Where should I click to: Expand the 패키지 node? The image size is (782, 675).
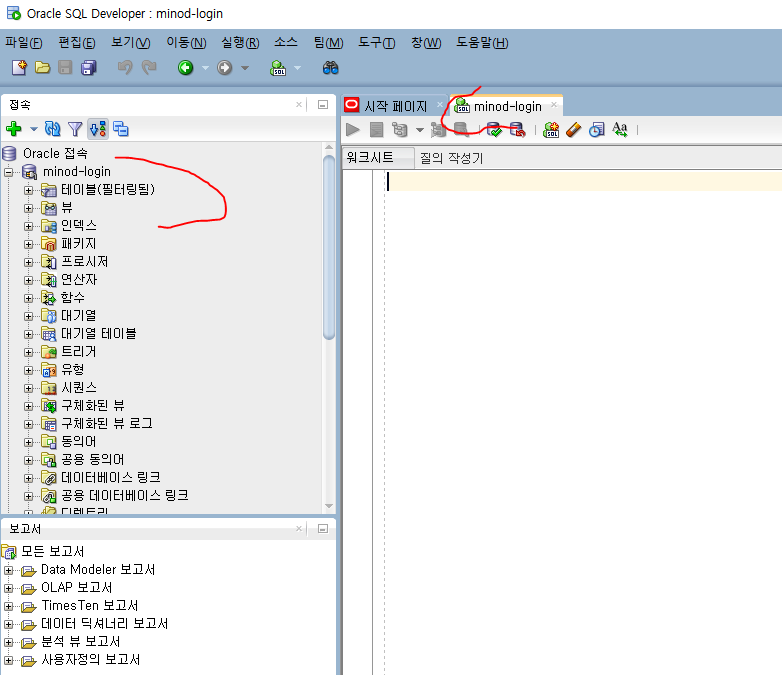point(28,244)
